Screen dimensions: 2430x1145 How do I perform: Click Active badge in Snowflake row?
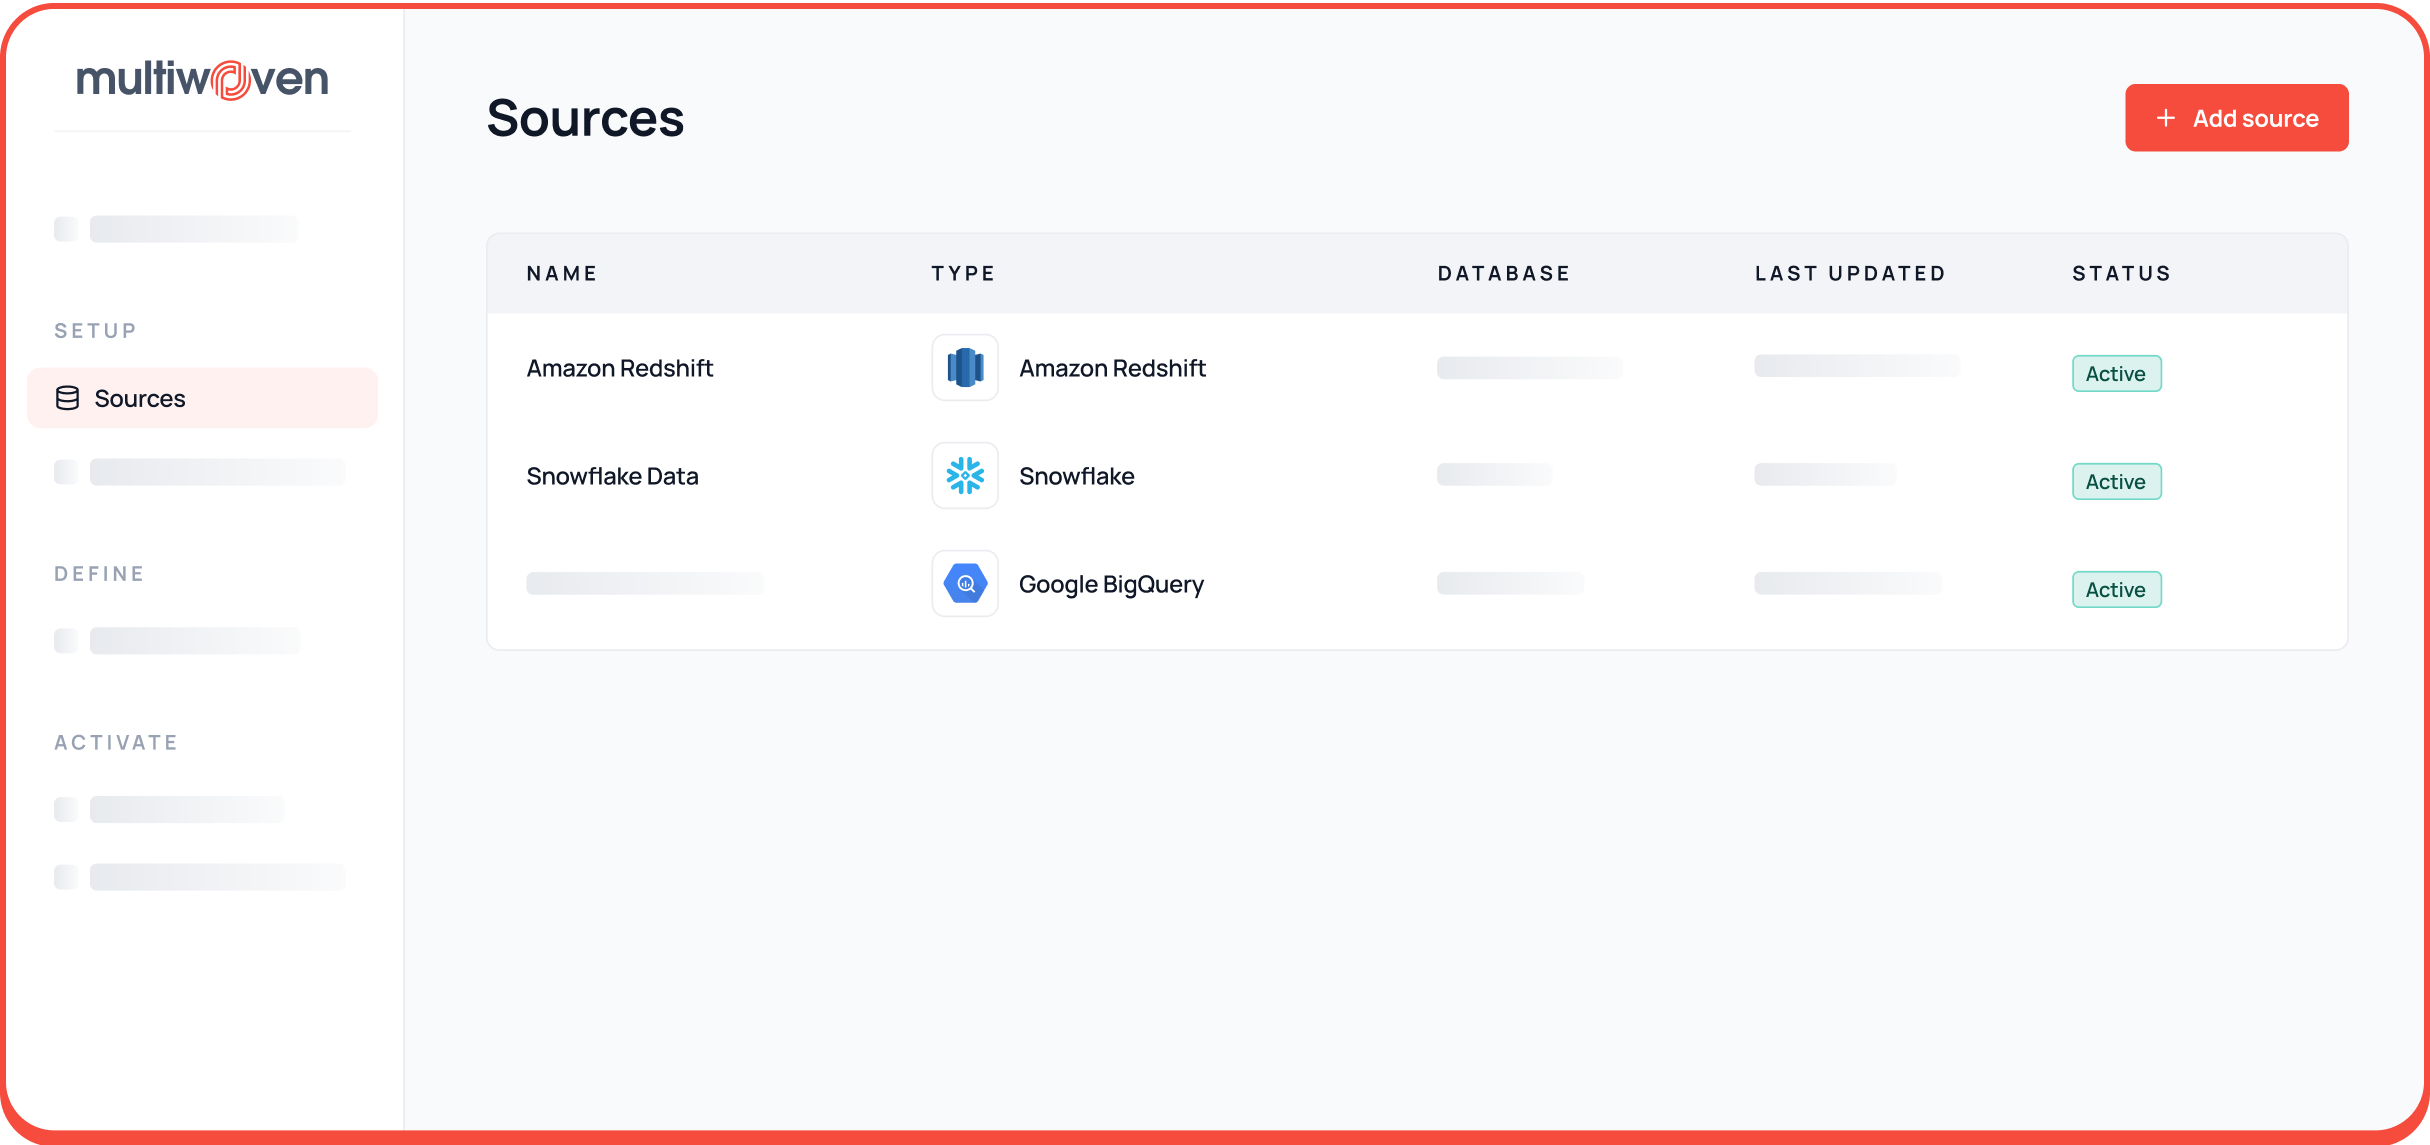(2116, 482)
